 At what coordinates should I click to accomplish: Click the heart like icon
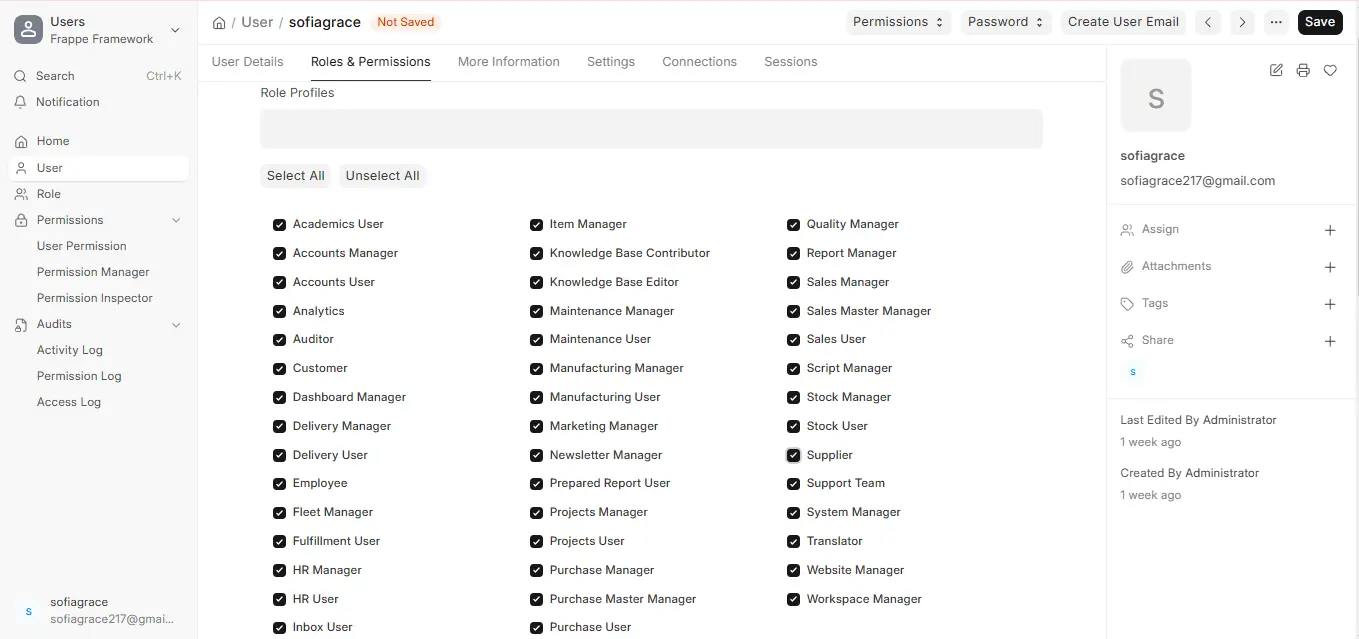click(x=1330, y=70)
